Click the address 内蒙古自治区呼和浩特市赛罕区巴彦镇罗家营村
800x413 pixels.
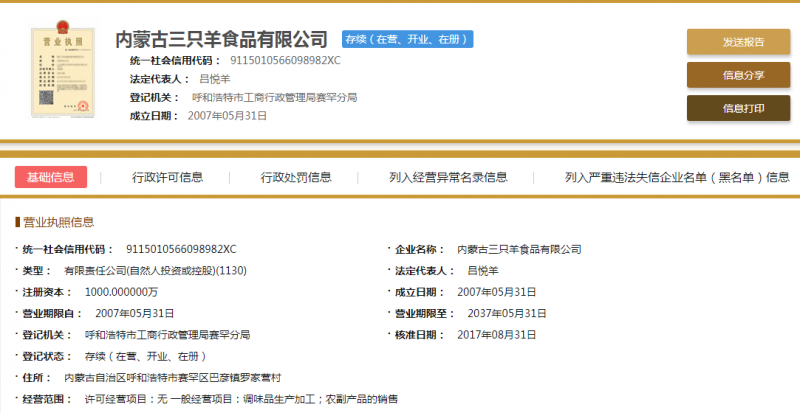pos(172,378)
